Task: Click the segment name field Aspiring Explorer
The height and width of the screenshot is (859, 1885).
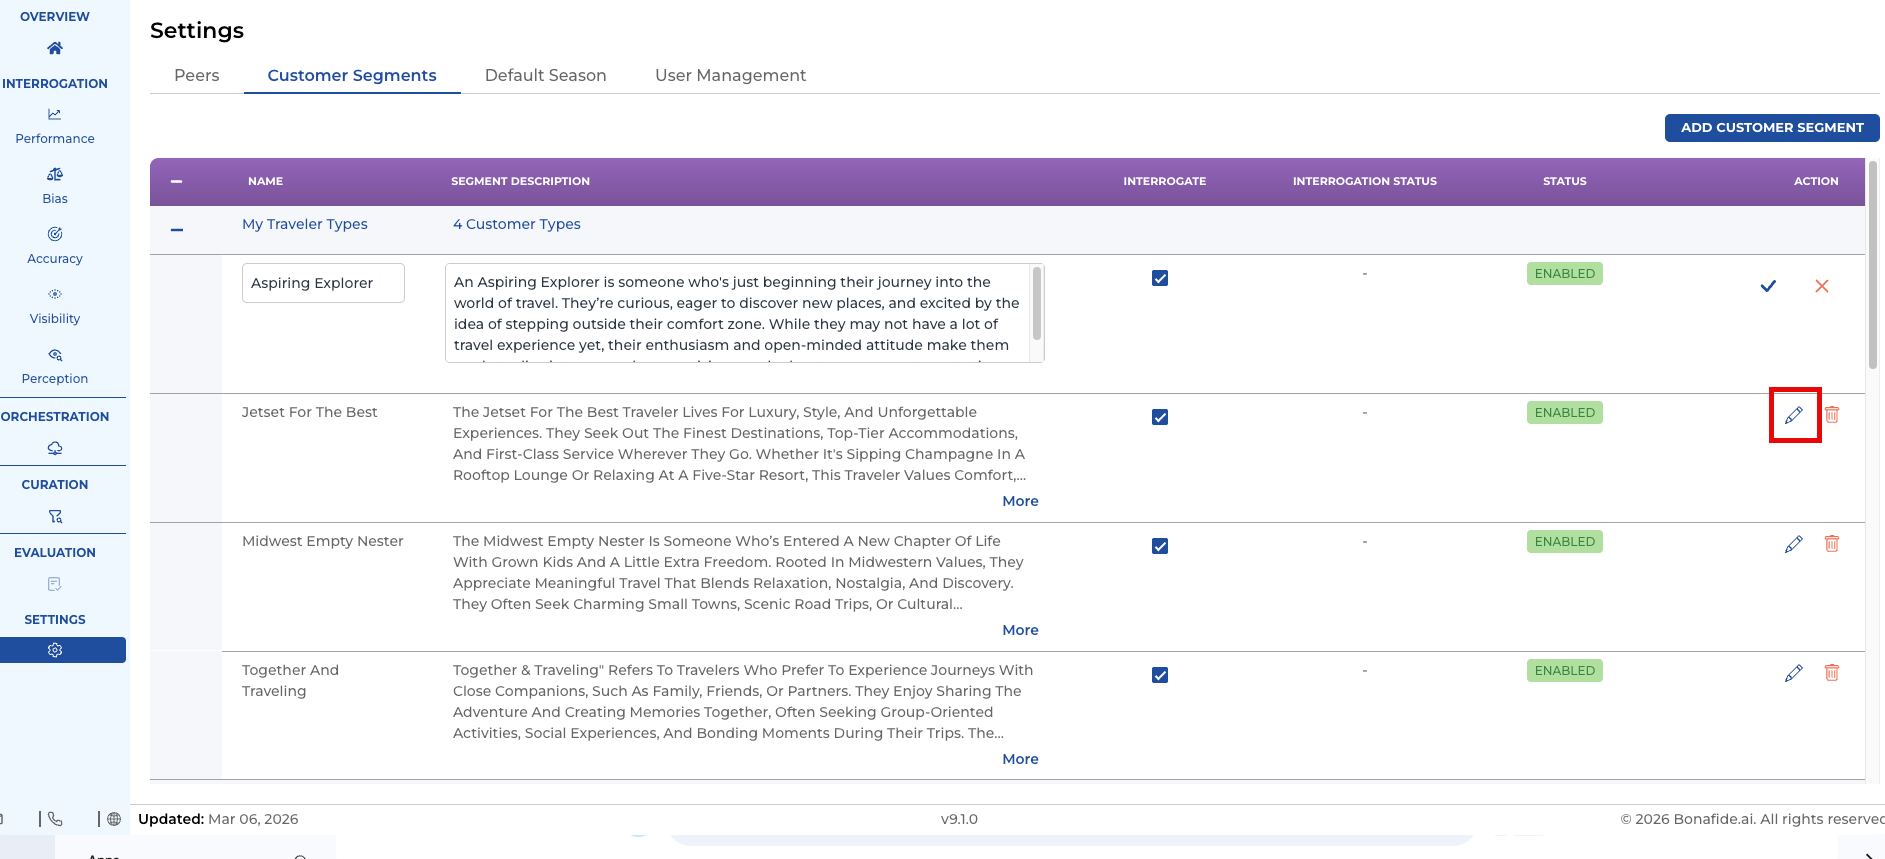Action: coord(323,283)
